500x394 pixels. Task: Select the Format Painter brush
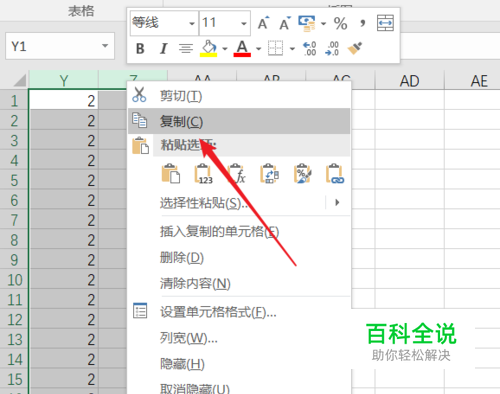355,49
